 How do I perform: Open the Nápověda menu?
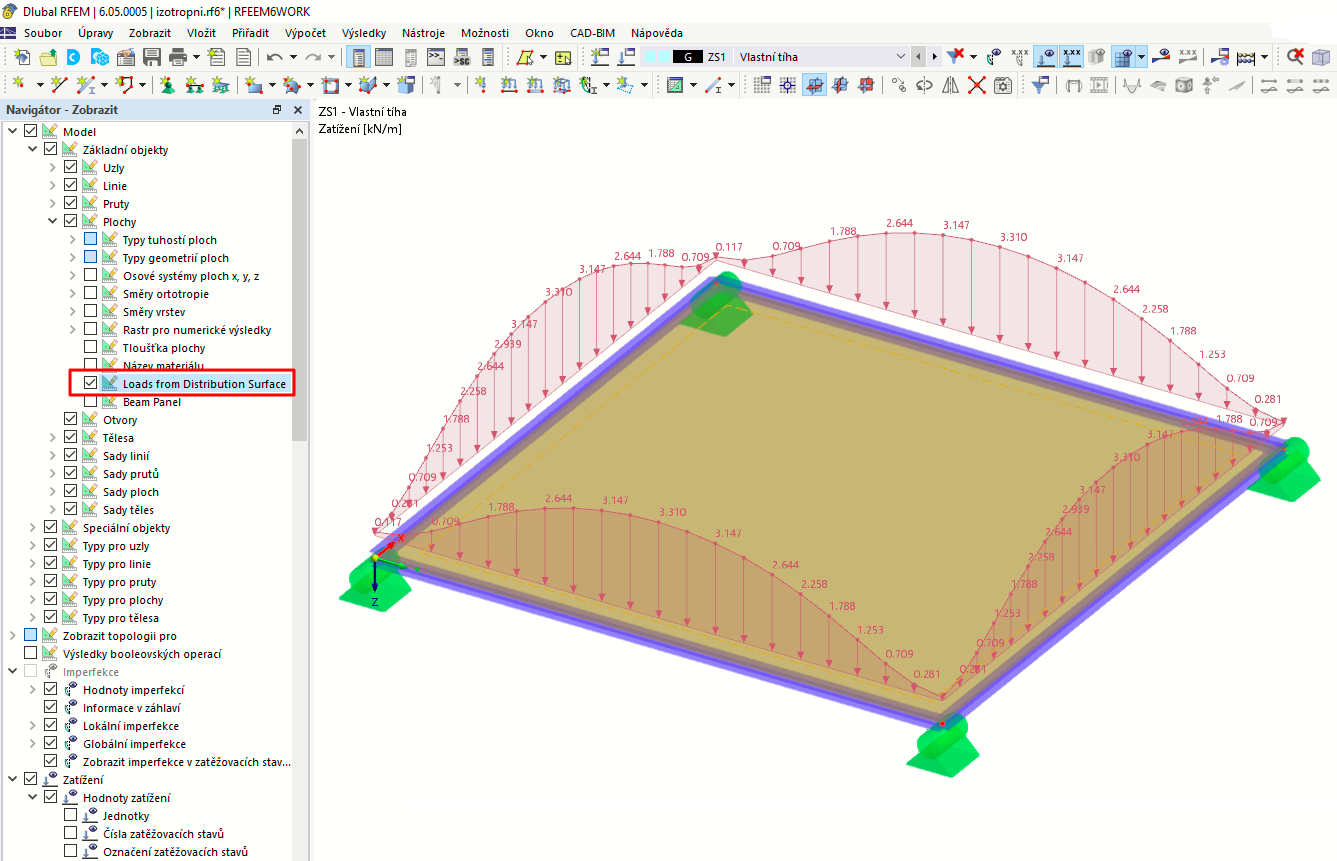(657, 33)
